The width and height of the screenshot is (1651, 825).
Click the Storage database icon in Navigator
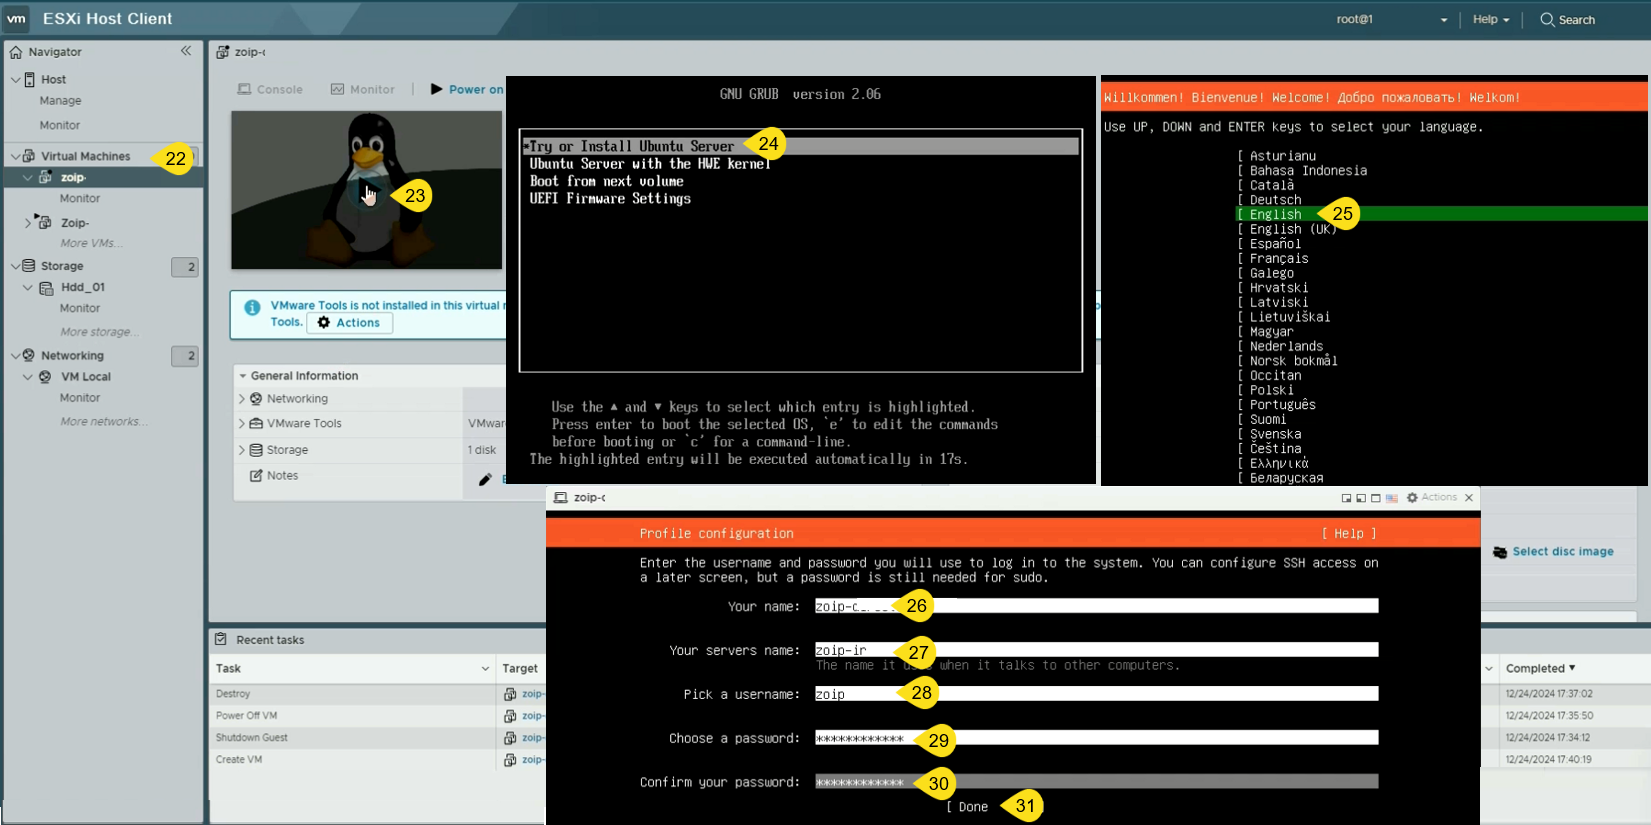click(29, 266)
